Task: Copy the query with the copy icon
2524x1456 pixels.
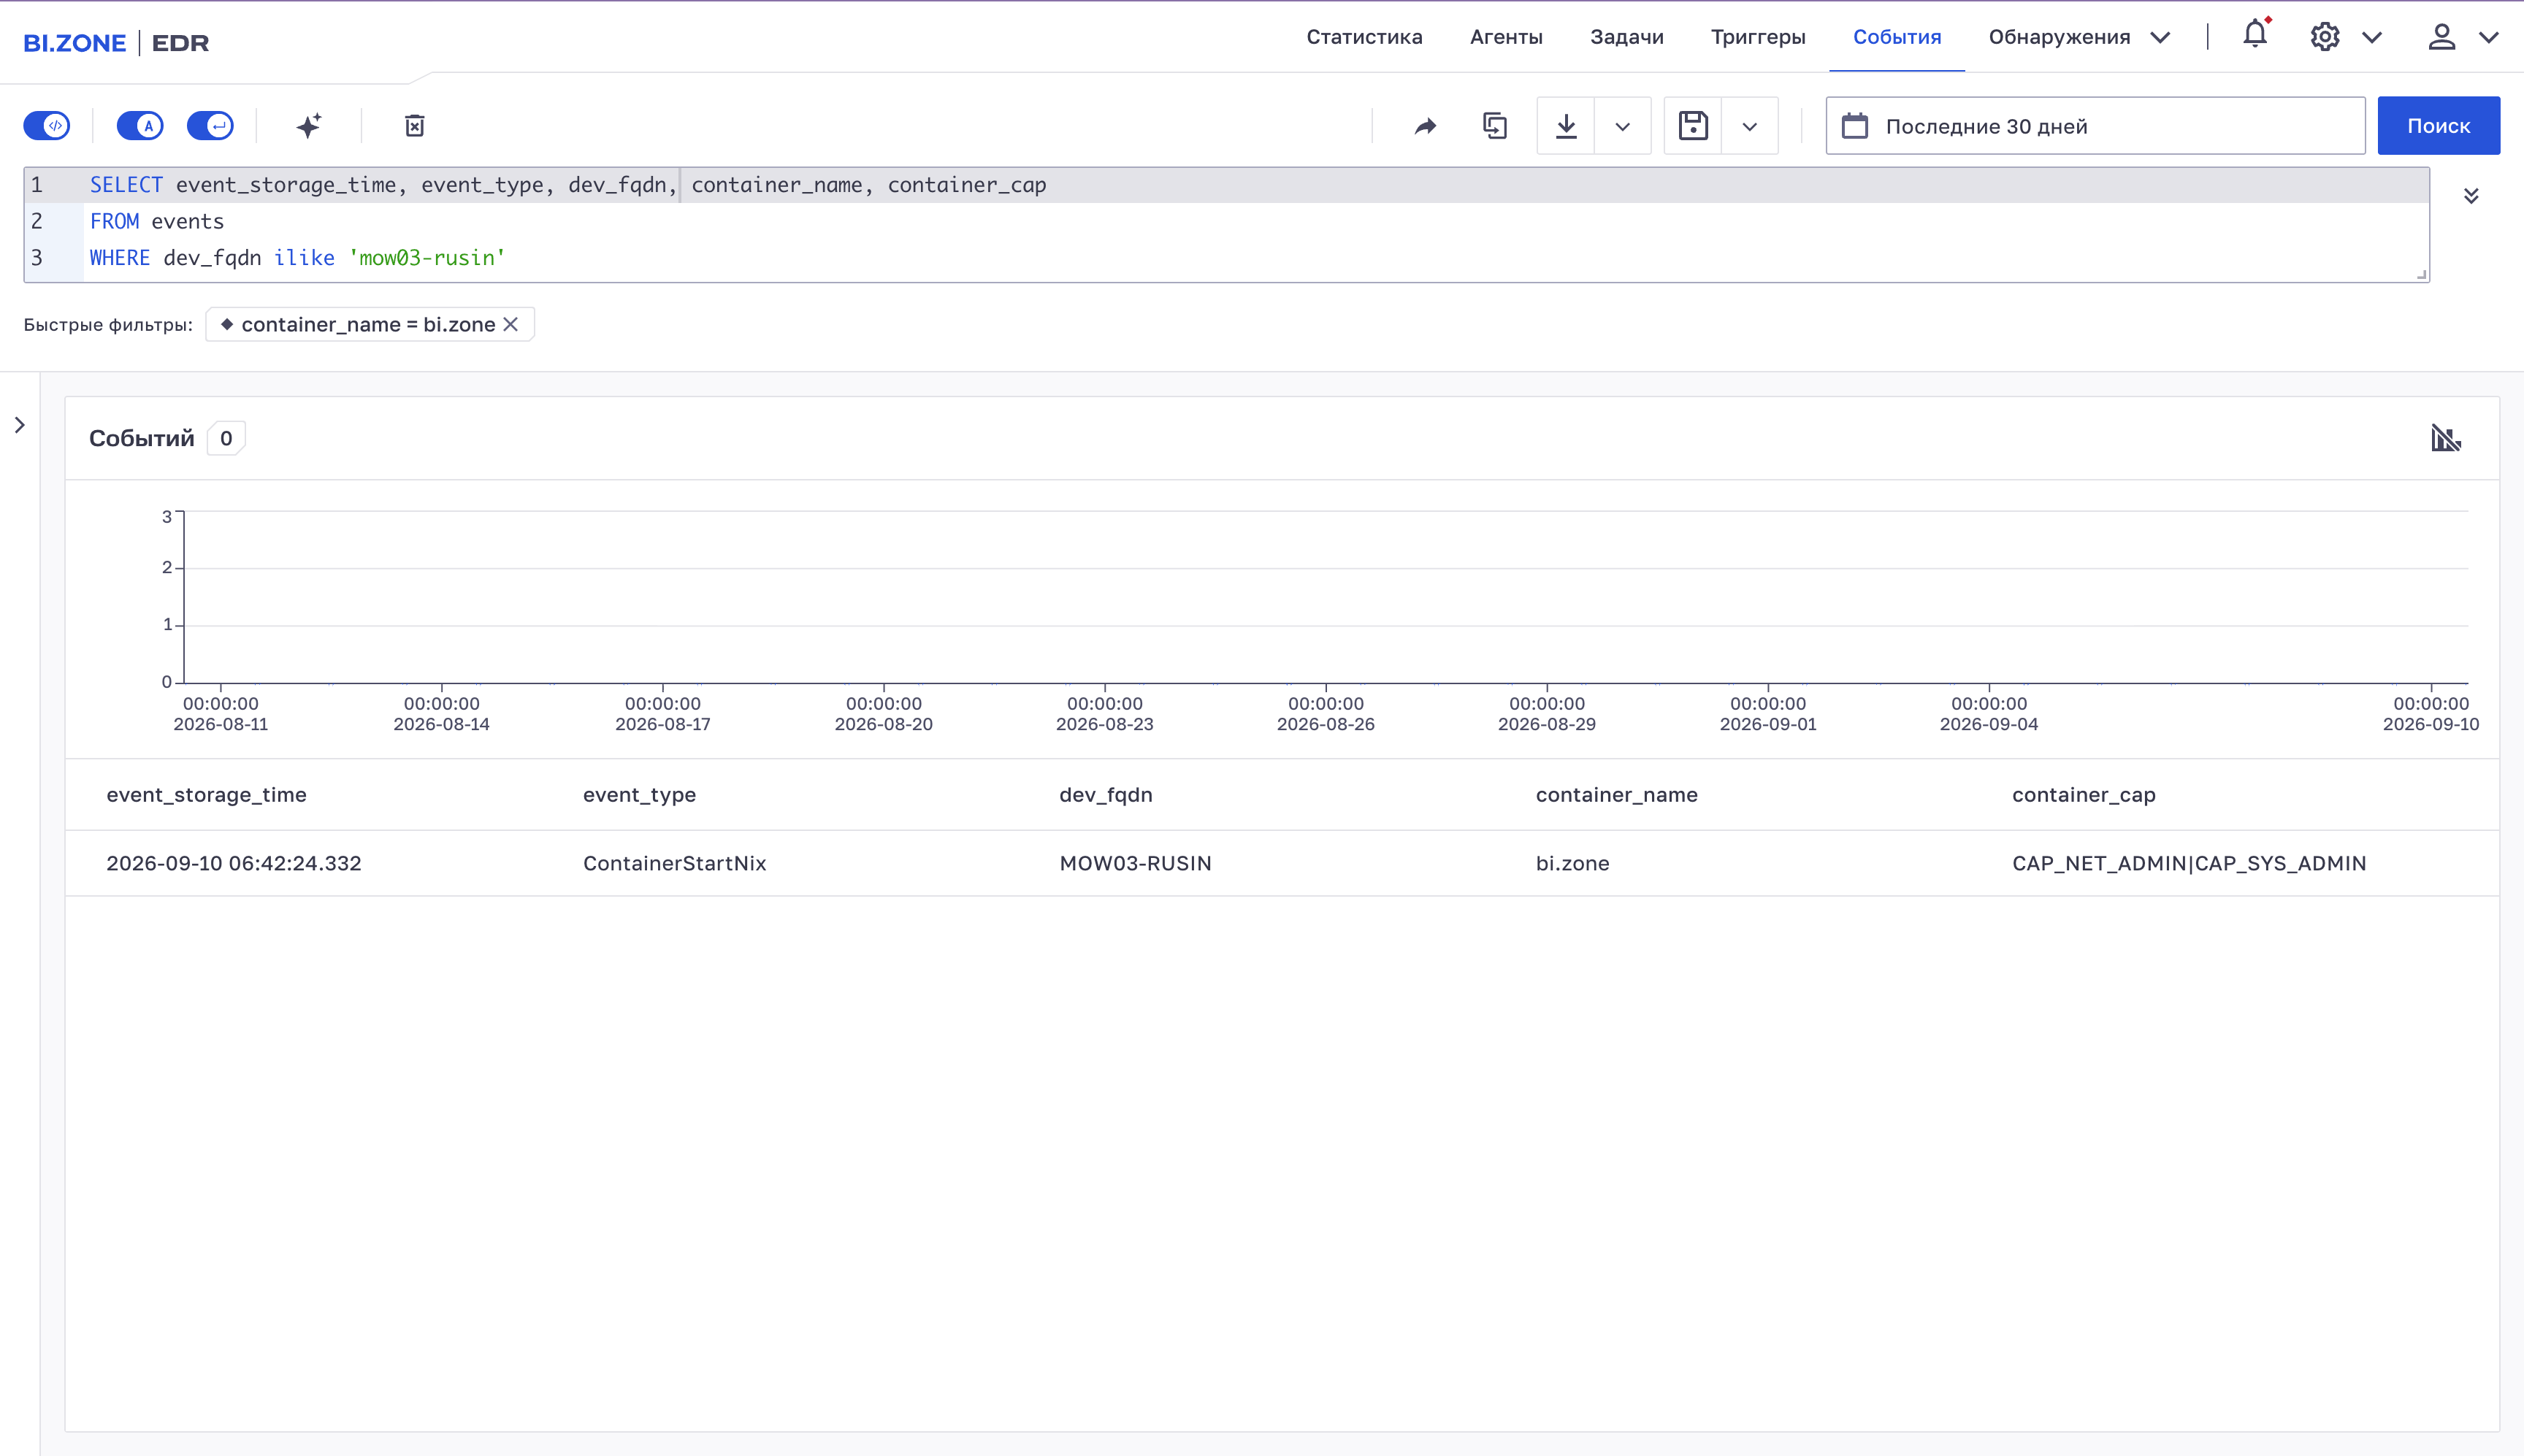Action: pyautogui.click(x=1495, y=126)
